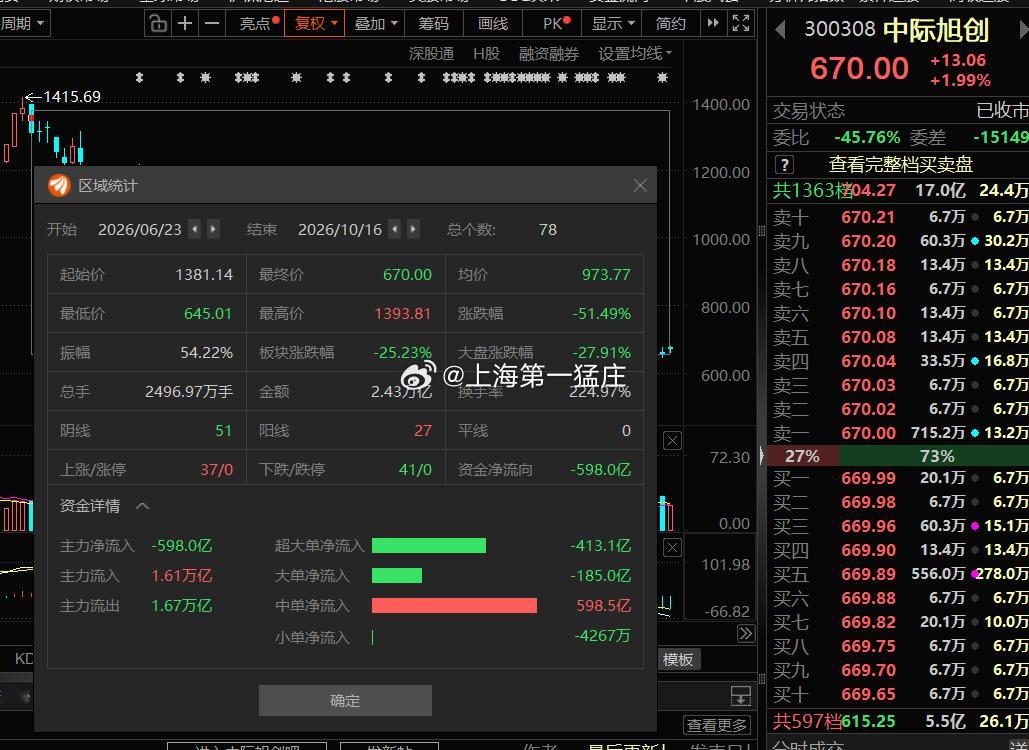Zoom out with the minus icon
The width and height of the screenshot is (1029, 750).
211,24
